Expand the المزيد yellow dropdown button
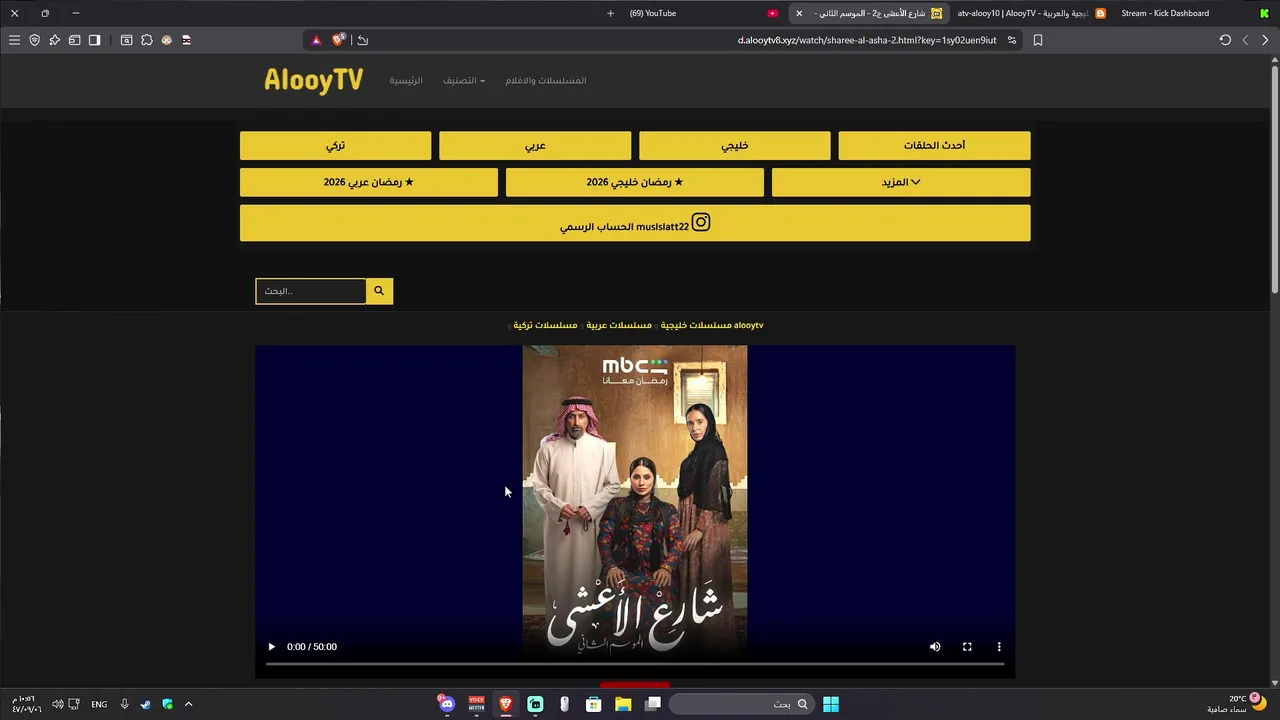 (x=901, y=182)
